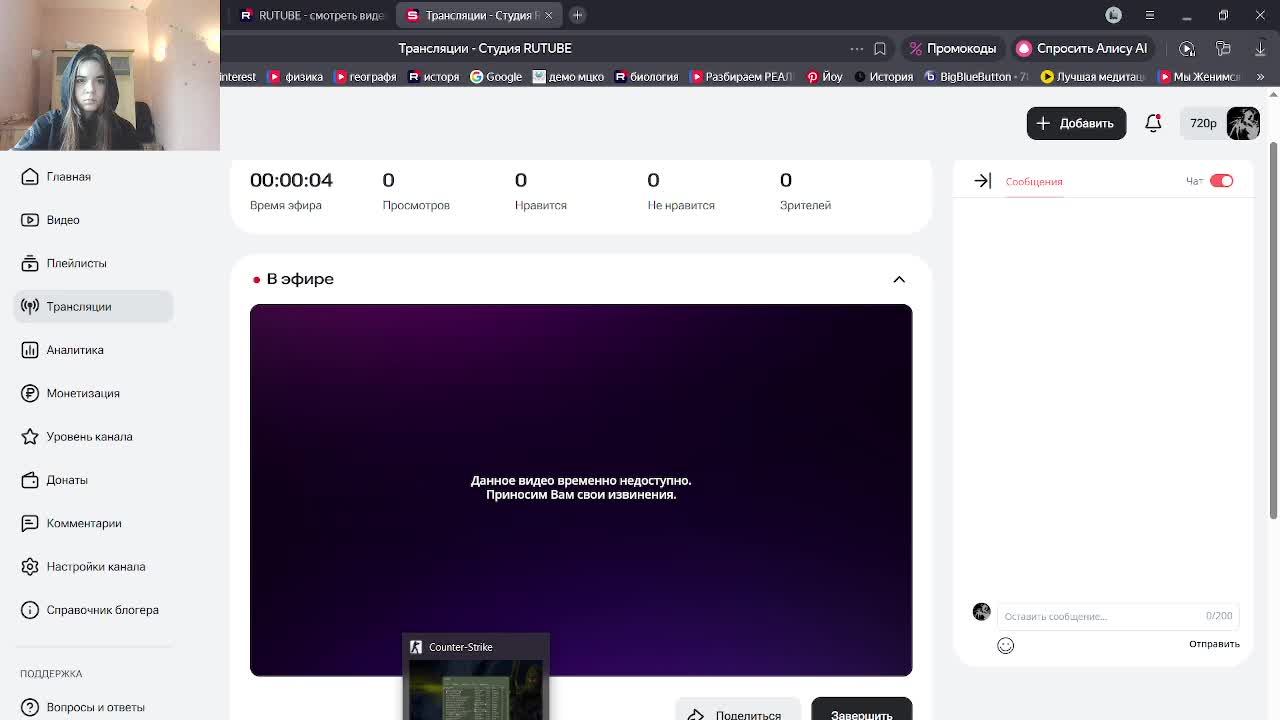Screen dimensions: 1280x720
Task: Switch to the RUTUBE - смотреть видео tab
Action: pos(313,15)
